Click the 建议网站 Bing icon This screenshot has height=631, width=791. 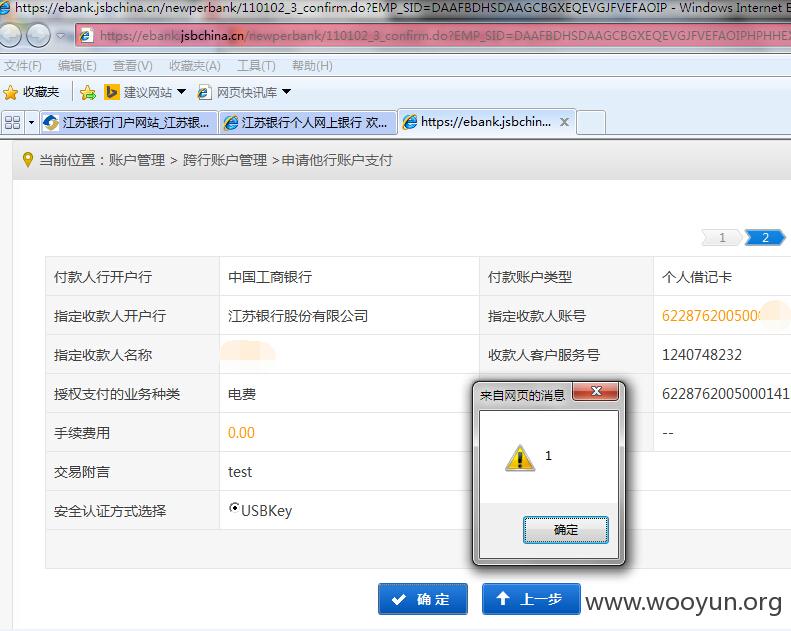(111, 92)
